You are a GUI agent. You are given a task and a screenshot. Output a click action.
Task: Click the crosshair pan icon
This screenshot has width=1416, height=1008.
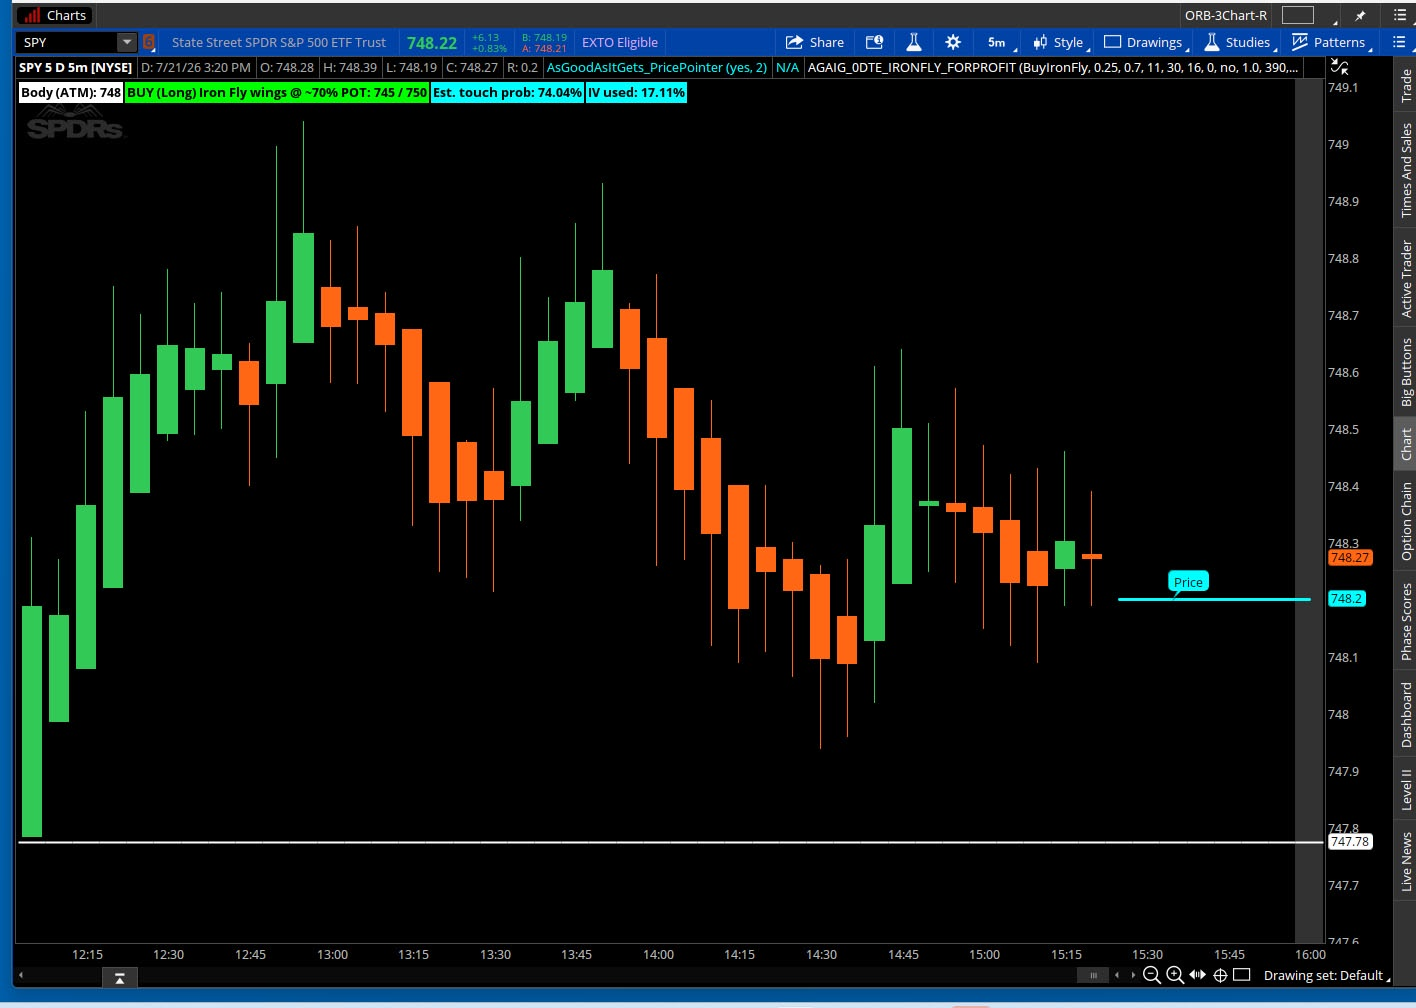1220,975
